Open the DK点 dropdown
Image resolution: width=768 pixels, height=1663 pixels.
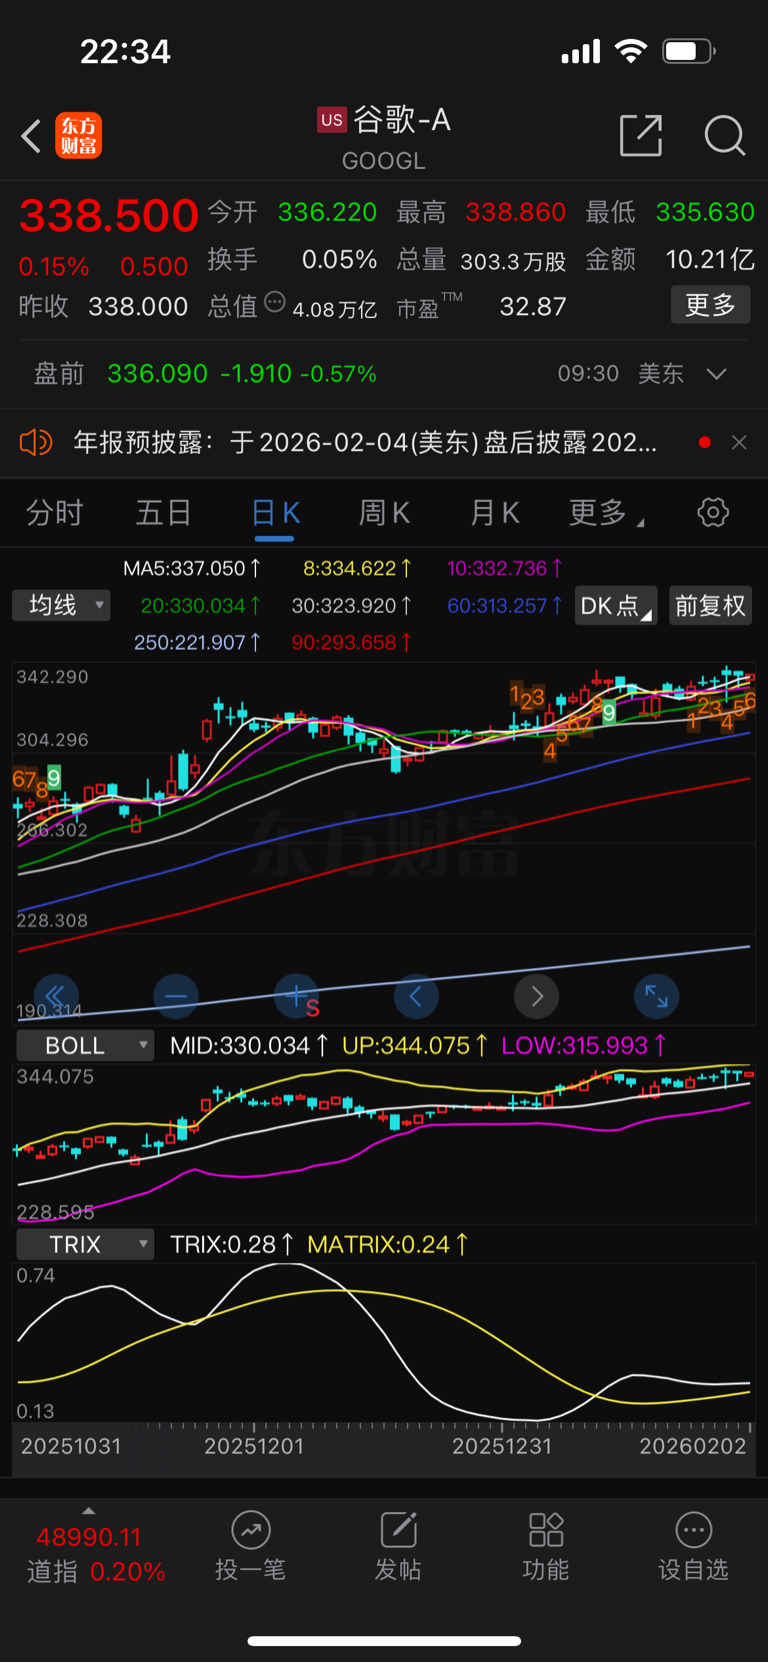coord(616,606)
